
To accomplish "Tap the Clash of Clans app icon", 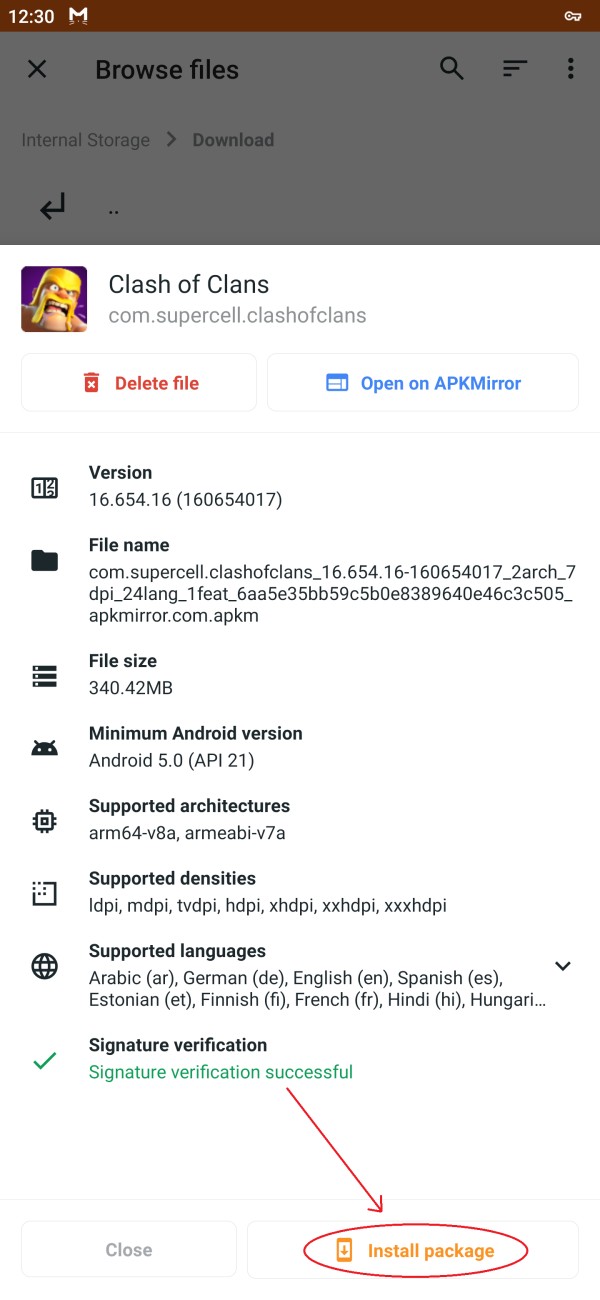I will pos(54,299).
